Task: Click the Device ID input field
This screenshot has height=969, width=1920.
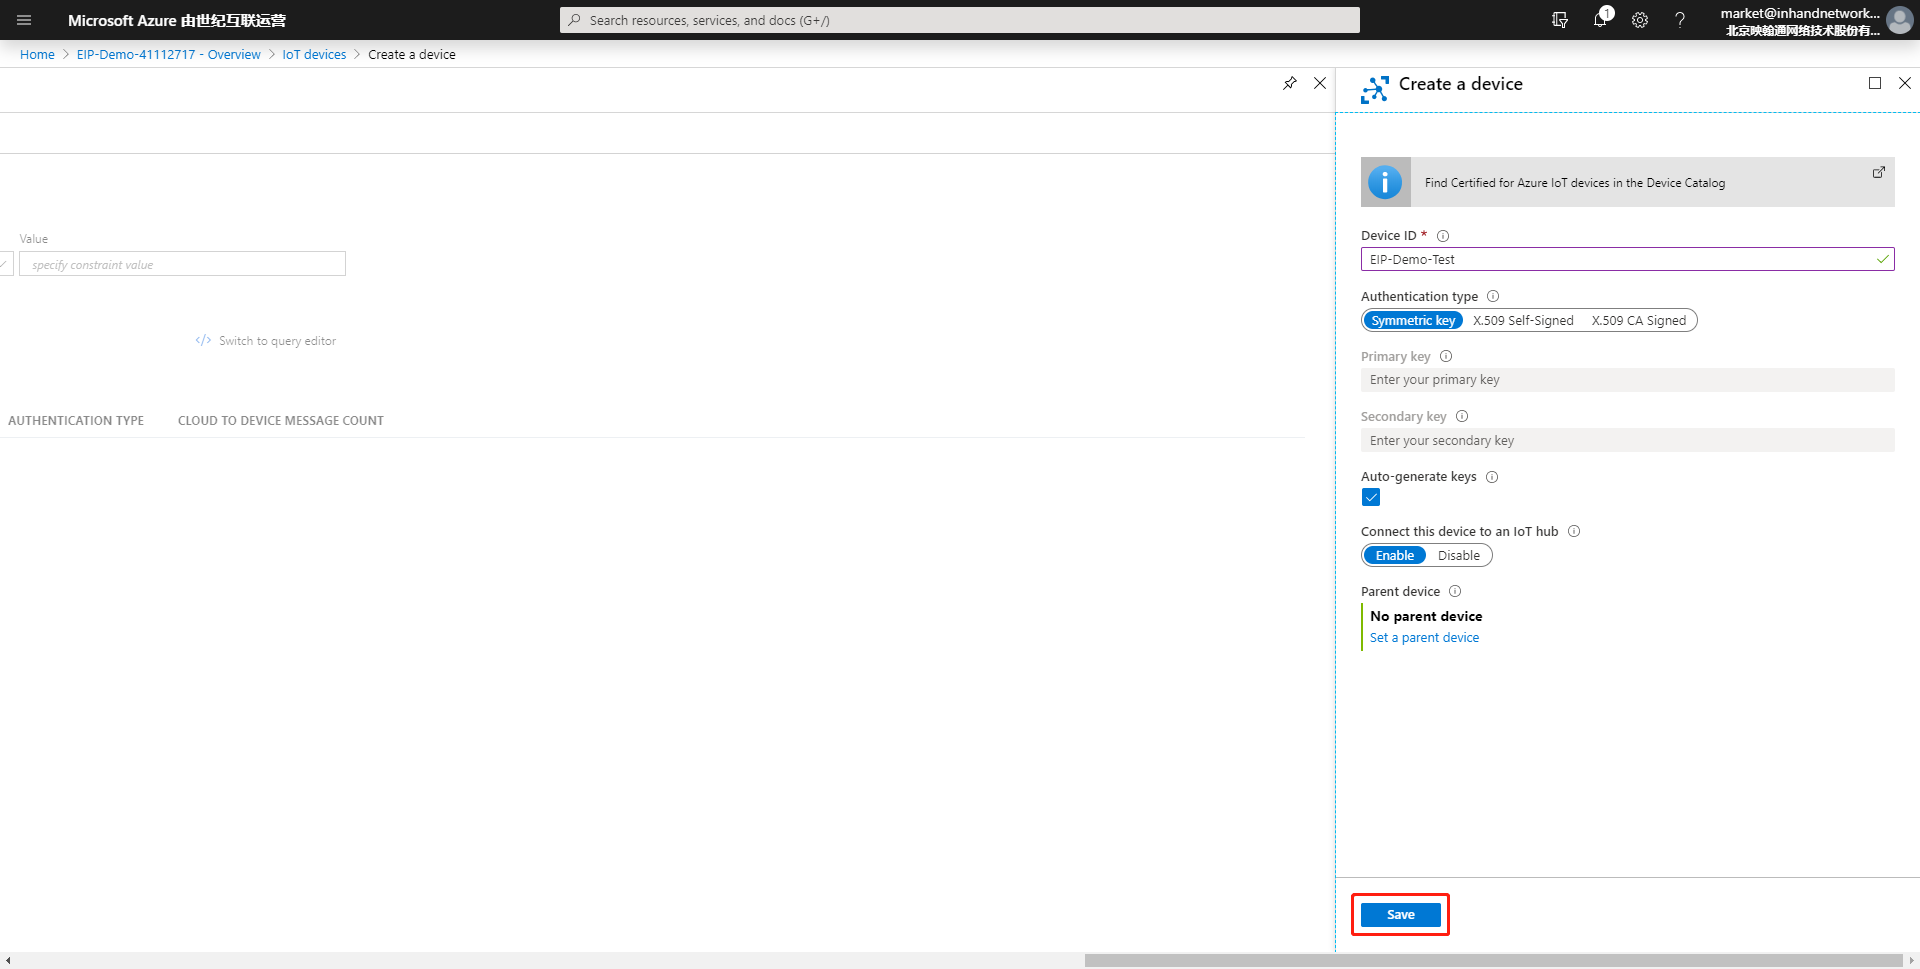Action: tap(1627, 259)
